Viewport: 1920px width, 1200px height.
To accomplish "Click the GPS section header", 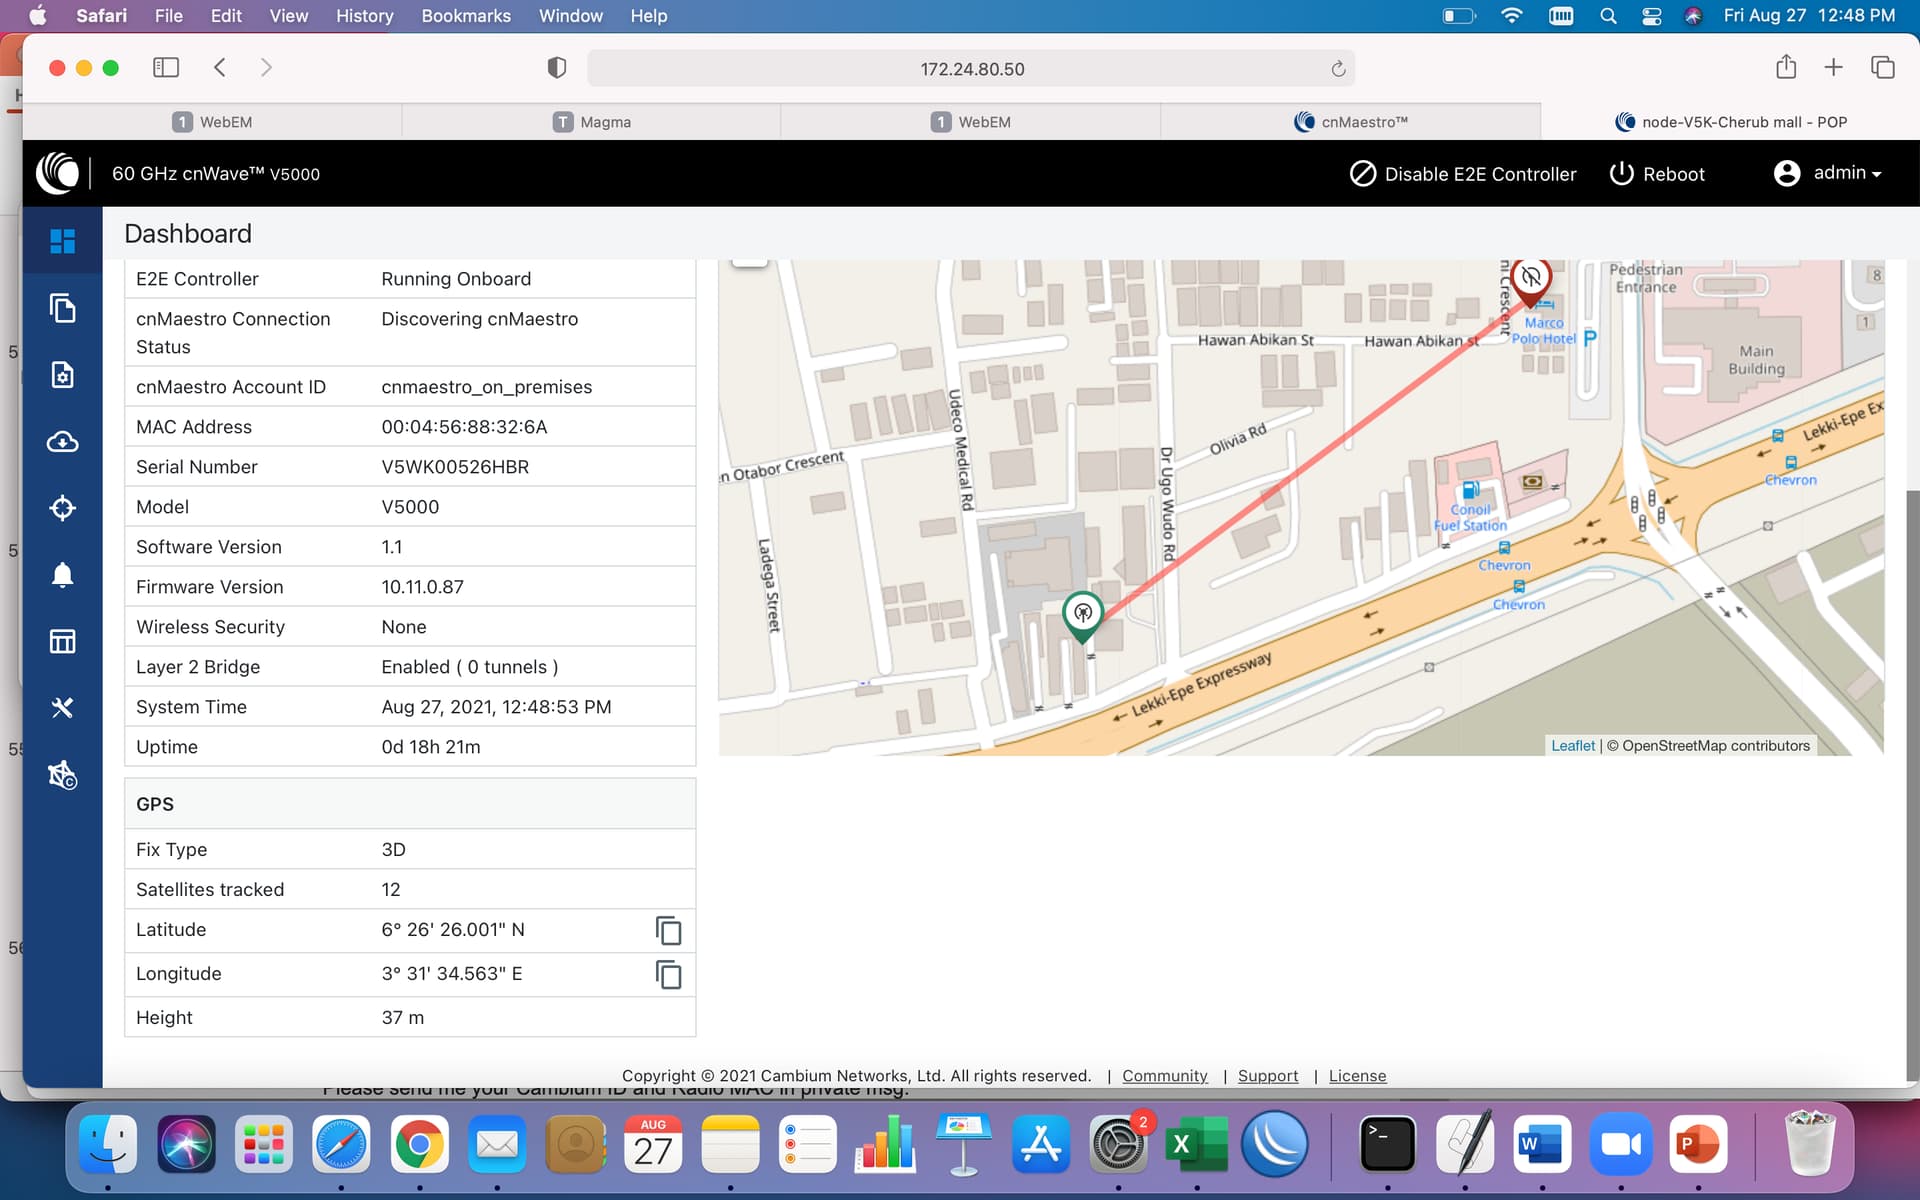I will point(410,804).
